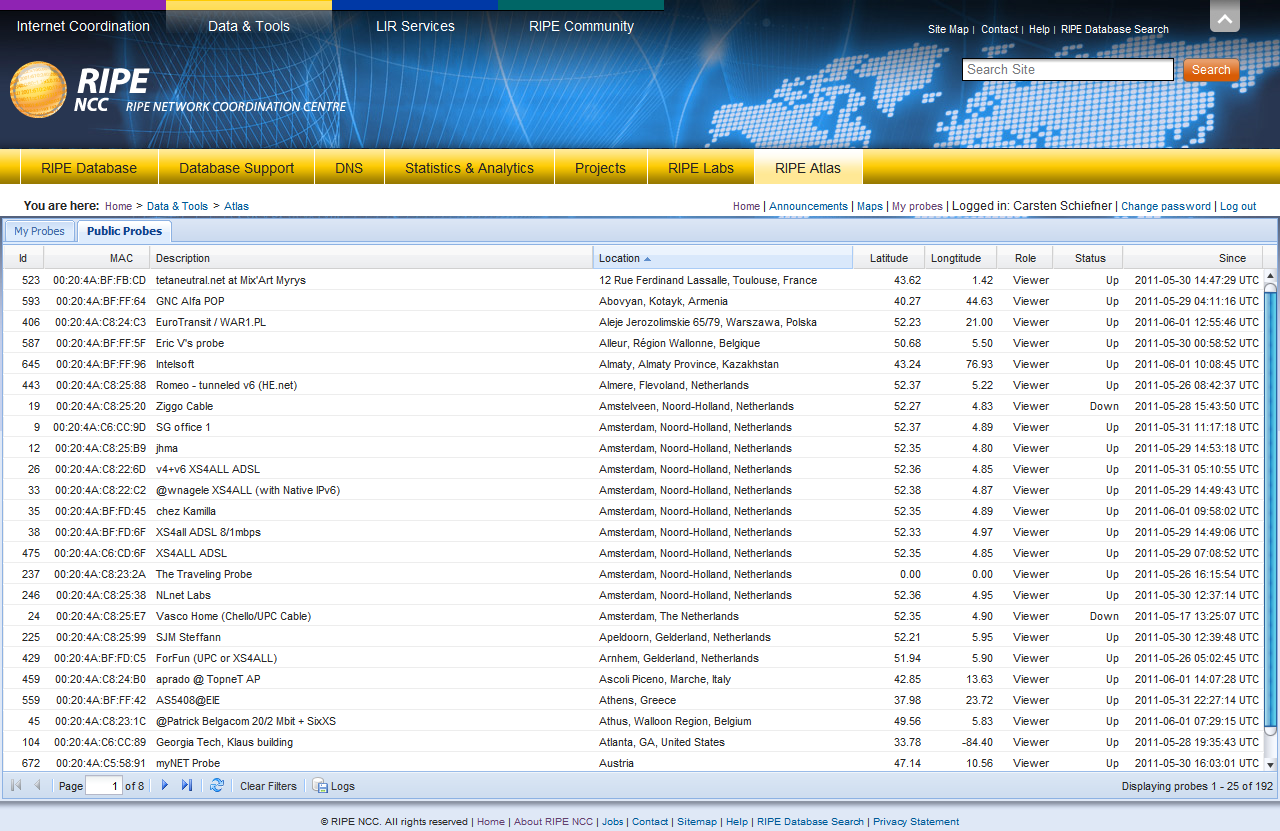Go to next page arrow
This screenshot has width=1280, height=831.
point(165,786)
